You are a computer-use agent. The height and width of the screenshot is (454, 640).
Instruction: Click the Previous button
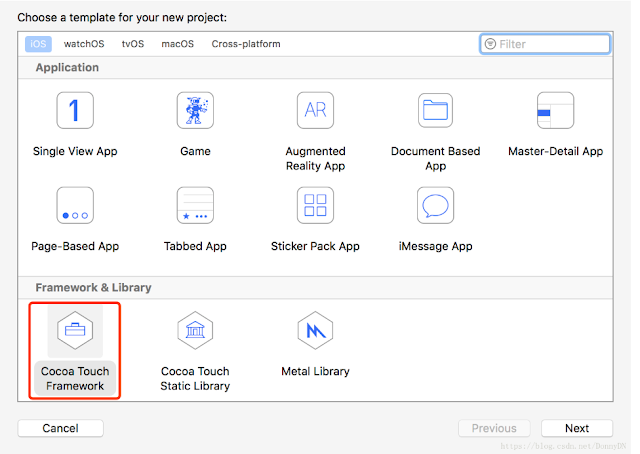click(x=494, y=428)
